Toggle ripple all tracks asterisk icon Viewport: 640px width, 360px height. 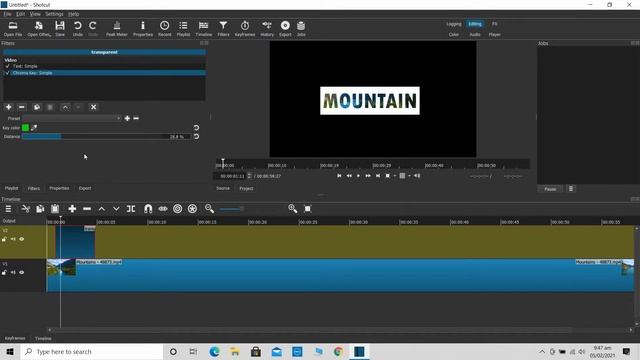click(x=192, y=209)
